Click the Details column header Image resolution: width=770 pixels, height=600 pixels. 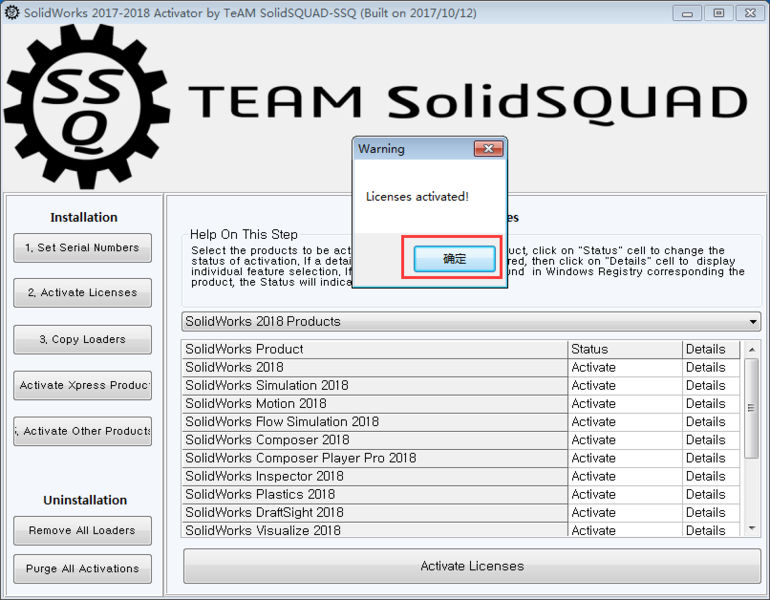[711, 349]
